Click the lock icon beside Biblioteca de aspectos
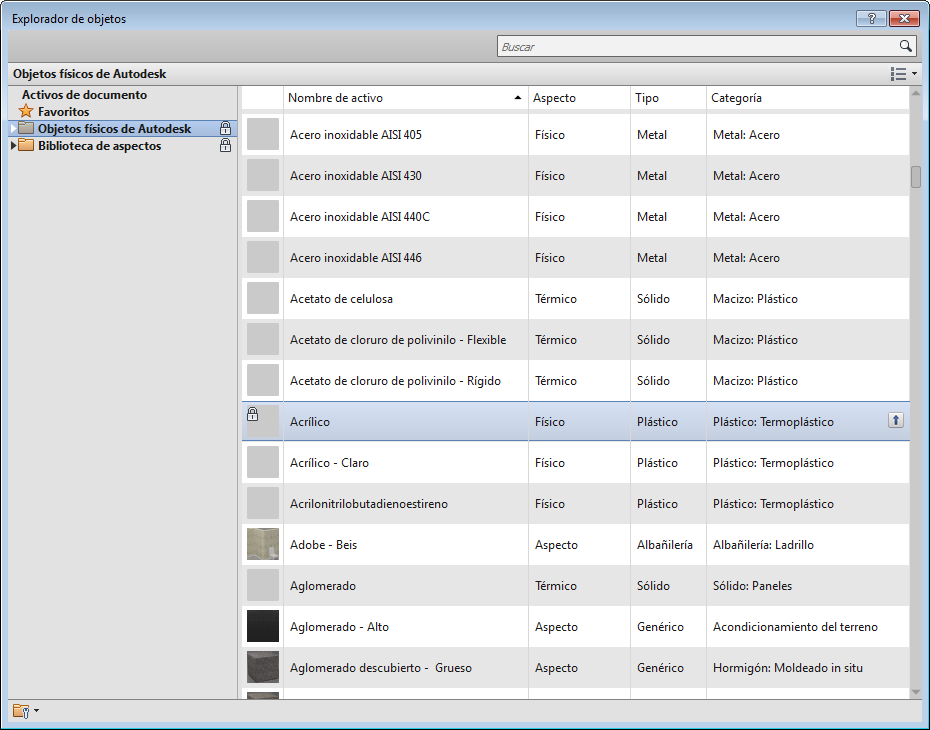This screenshot has height=730, width=930. [225, 145]
